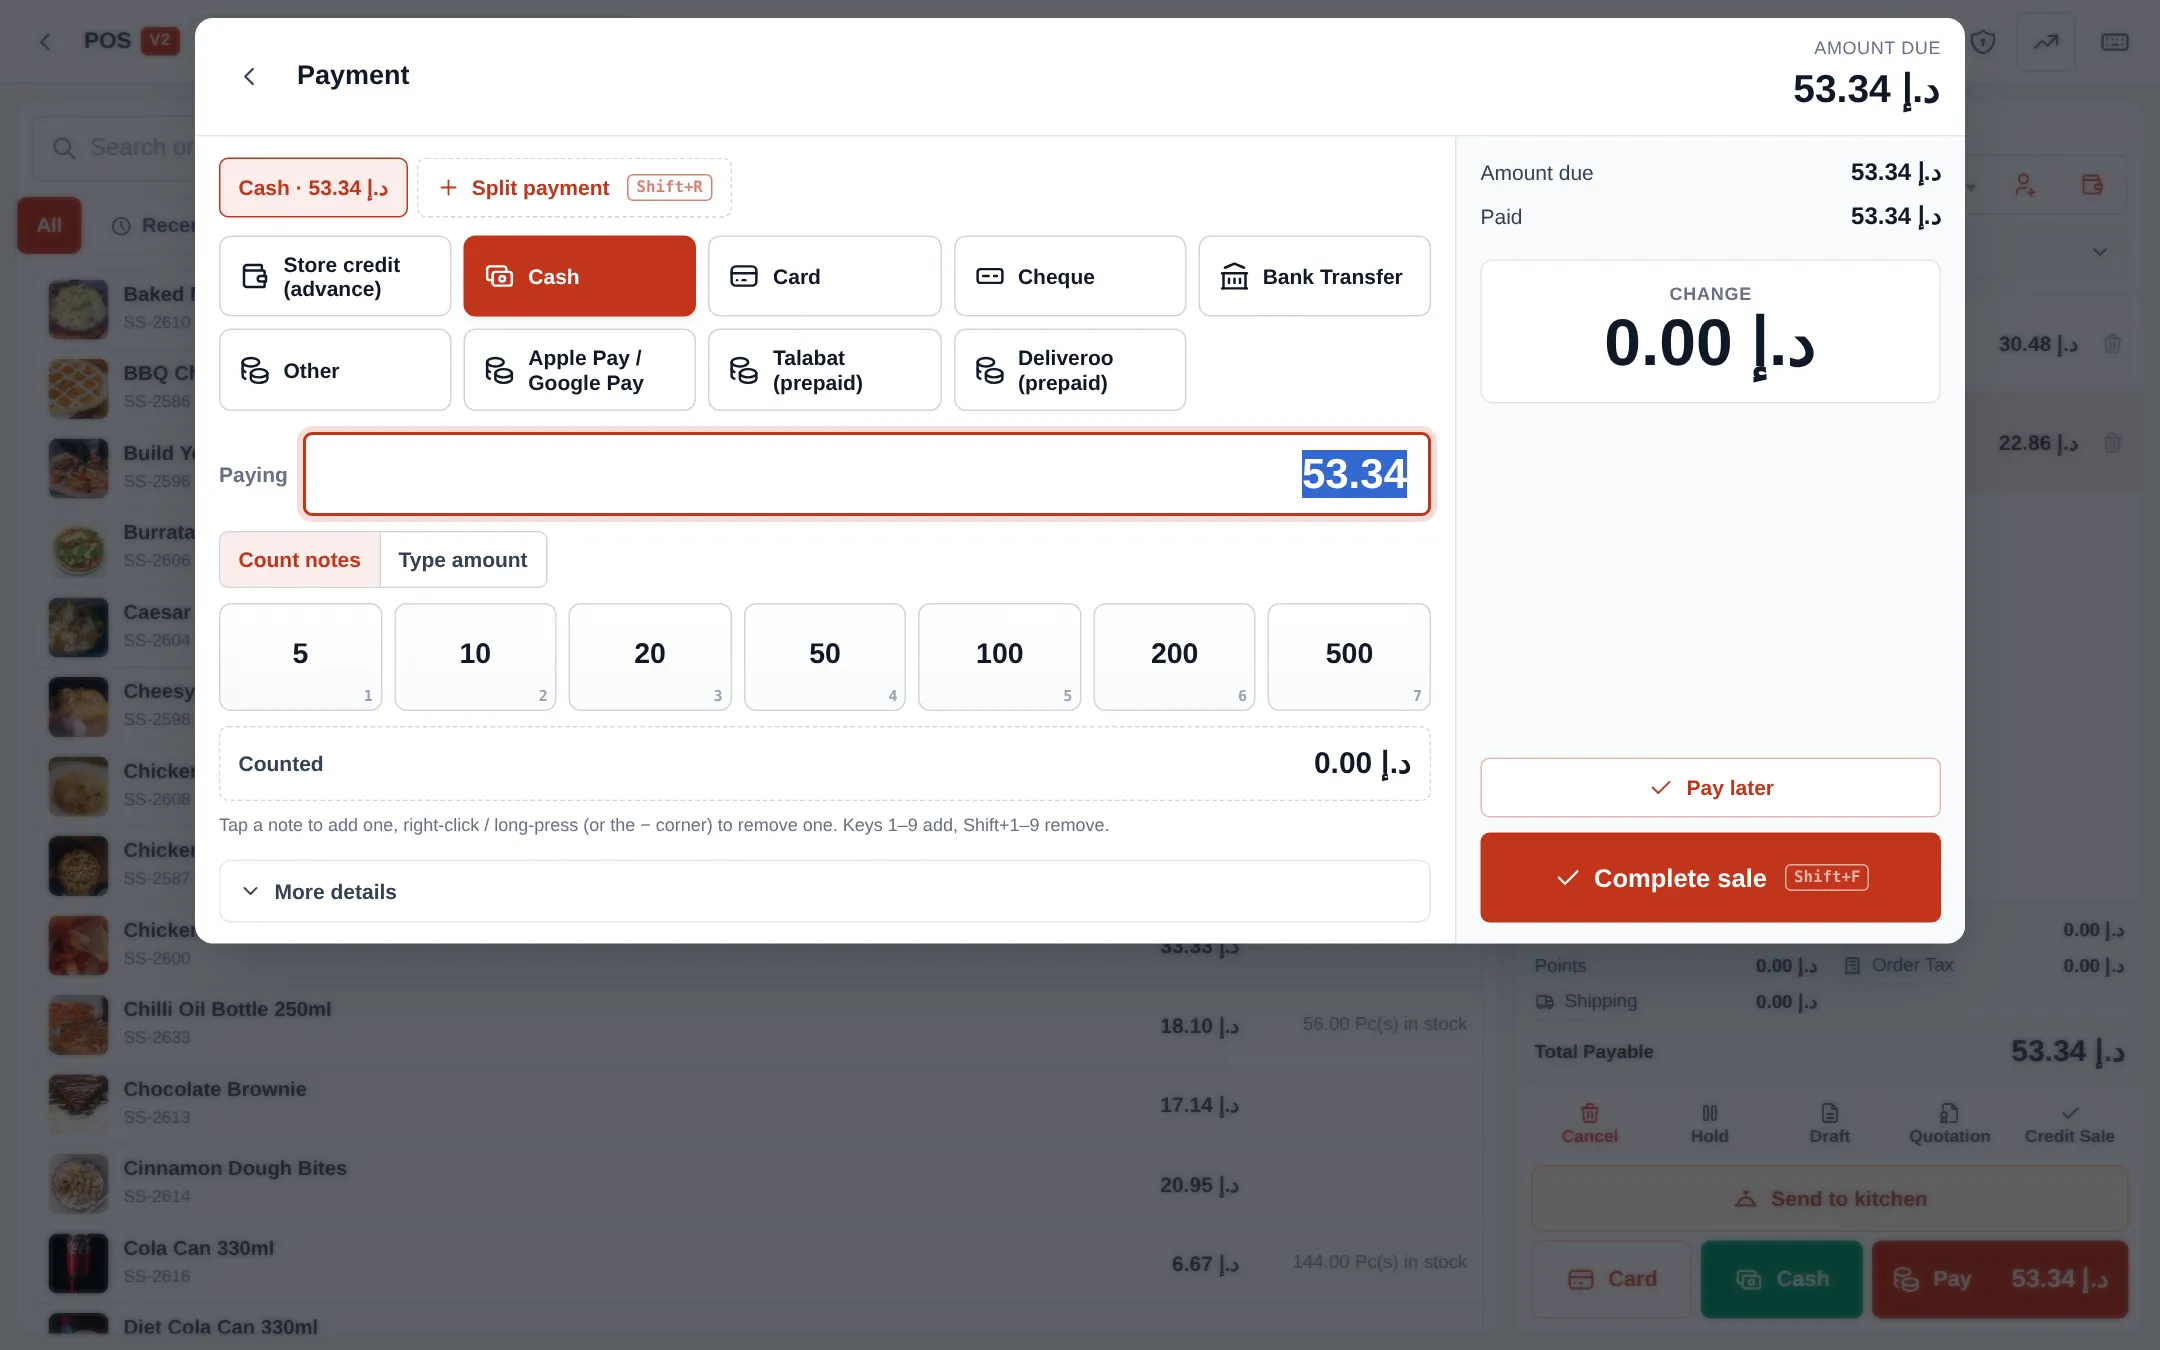The image size is (2160, 1350).
Task: Add a 10 note
Action: [475, 656]
